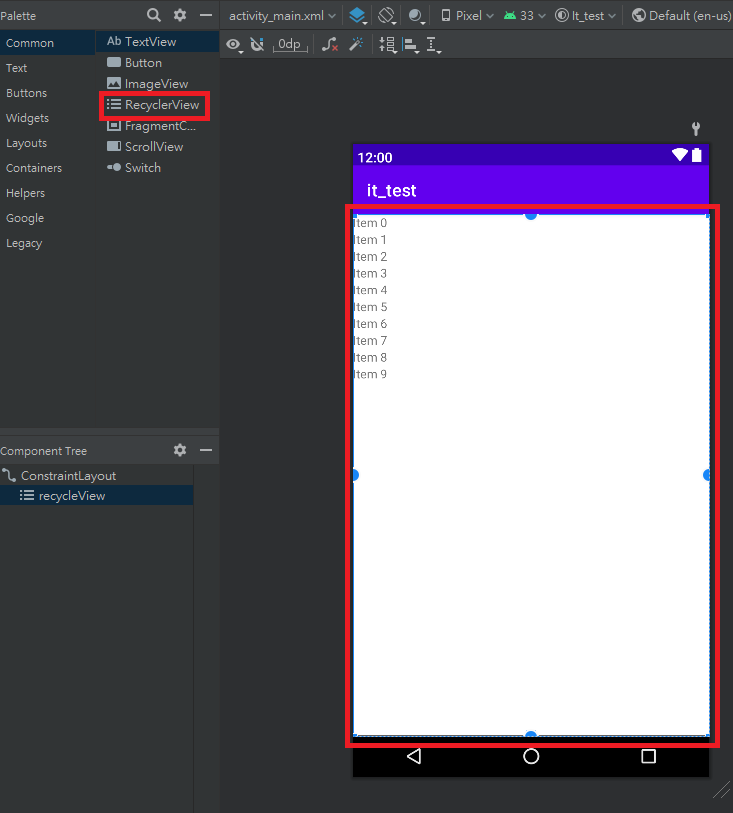733x813 pixels.
Task: Click the right constraint handle of RecyclerView
Action: pos(707,475)
